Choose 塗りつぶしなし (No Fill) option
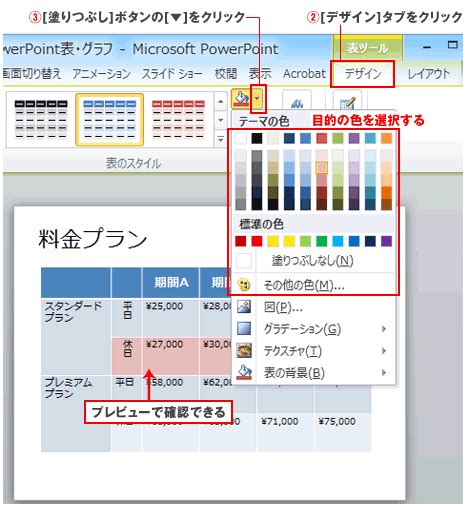Screen dimensions: 468x507 click(x=313, y=260)
